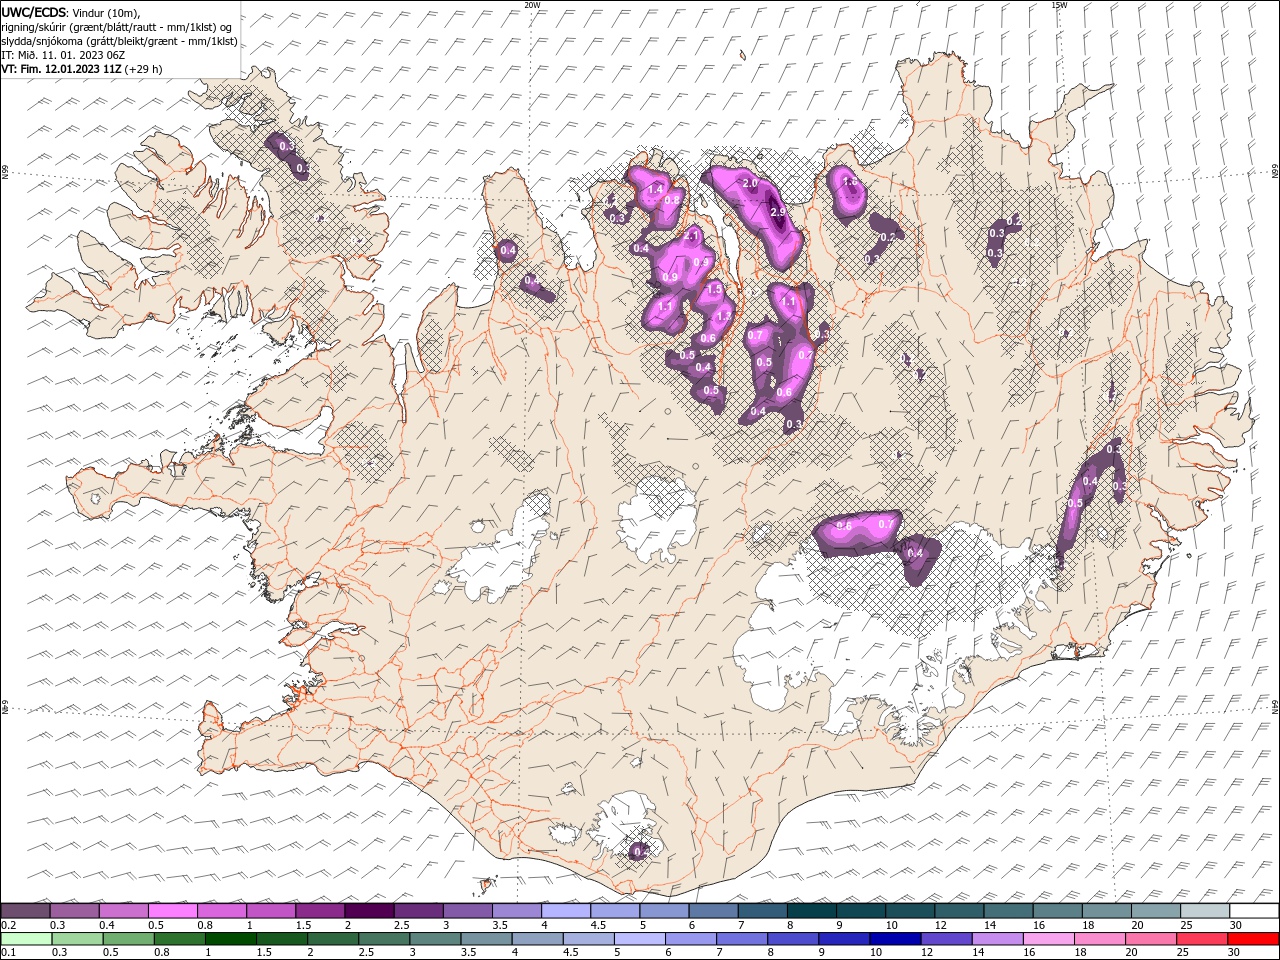Image resolution: width=1280 pixels, height=960 pixels.
Task: Click the 20 pink swatch in lower legend
Action: pos(1150,939)
